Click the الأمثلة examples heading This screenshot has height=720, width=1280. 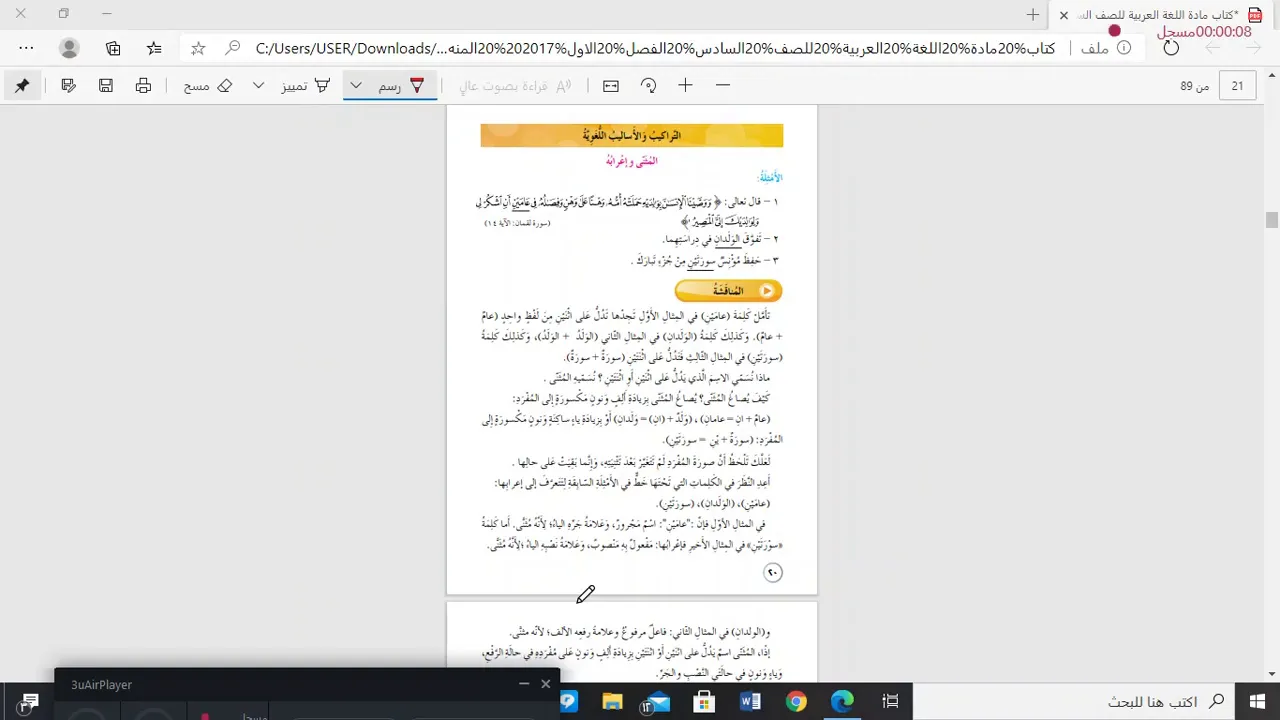coord(770,178)
